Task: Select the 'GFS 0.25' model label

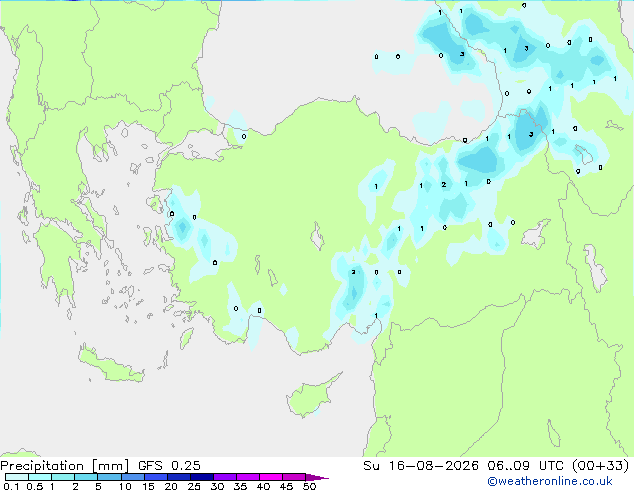Action: [169, 466]
